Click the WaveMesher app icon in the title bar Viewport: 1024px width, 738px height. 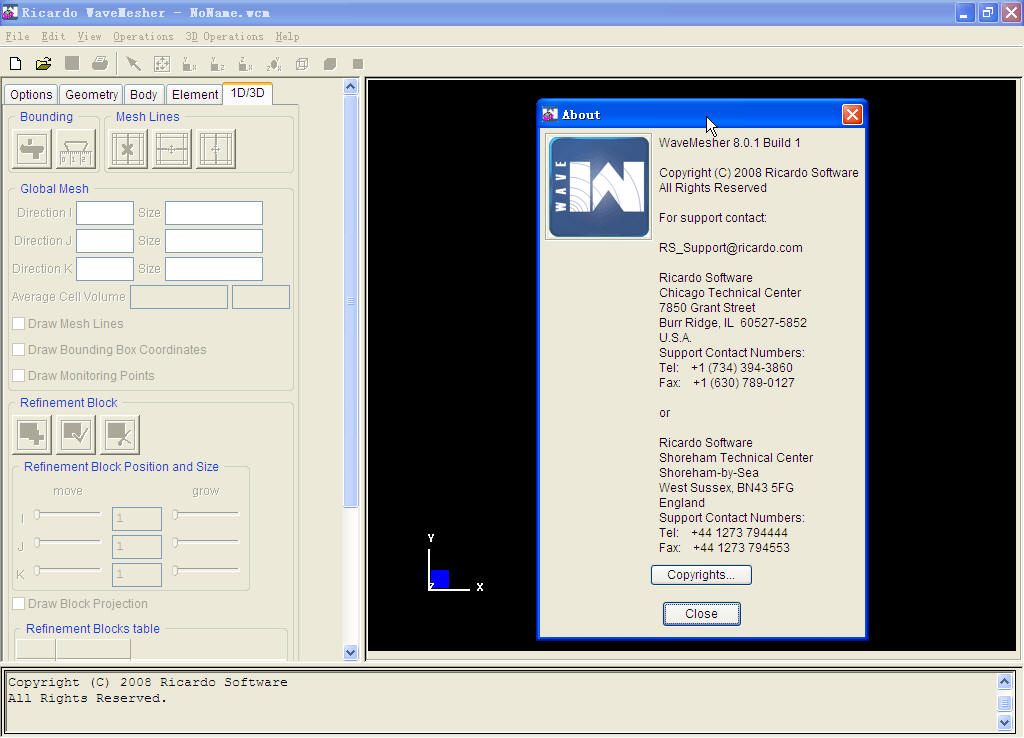click(10, 12)
